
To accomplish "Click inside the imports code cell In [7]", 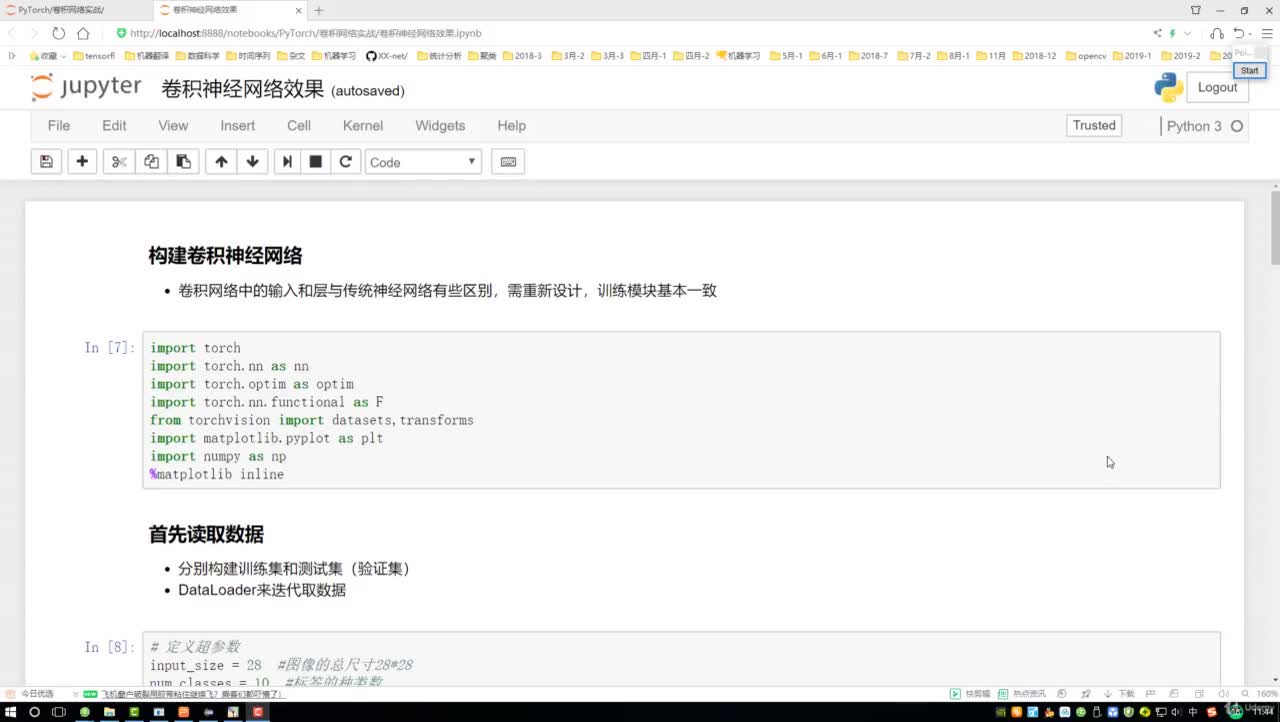I will coord(681,410).
